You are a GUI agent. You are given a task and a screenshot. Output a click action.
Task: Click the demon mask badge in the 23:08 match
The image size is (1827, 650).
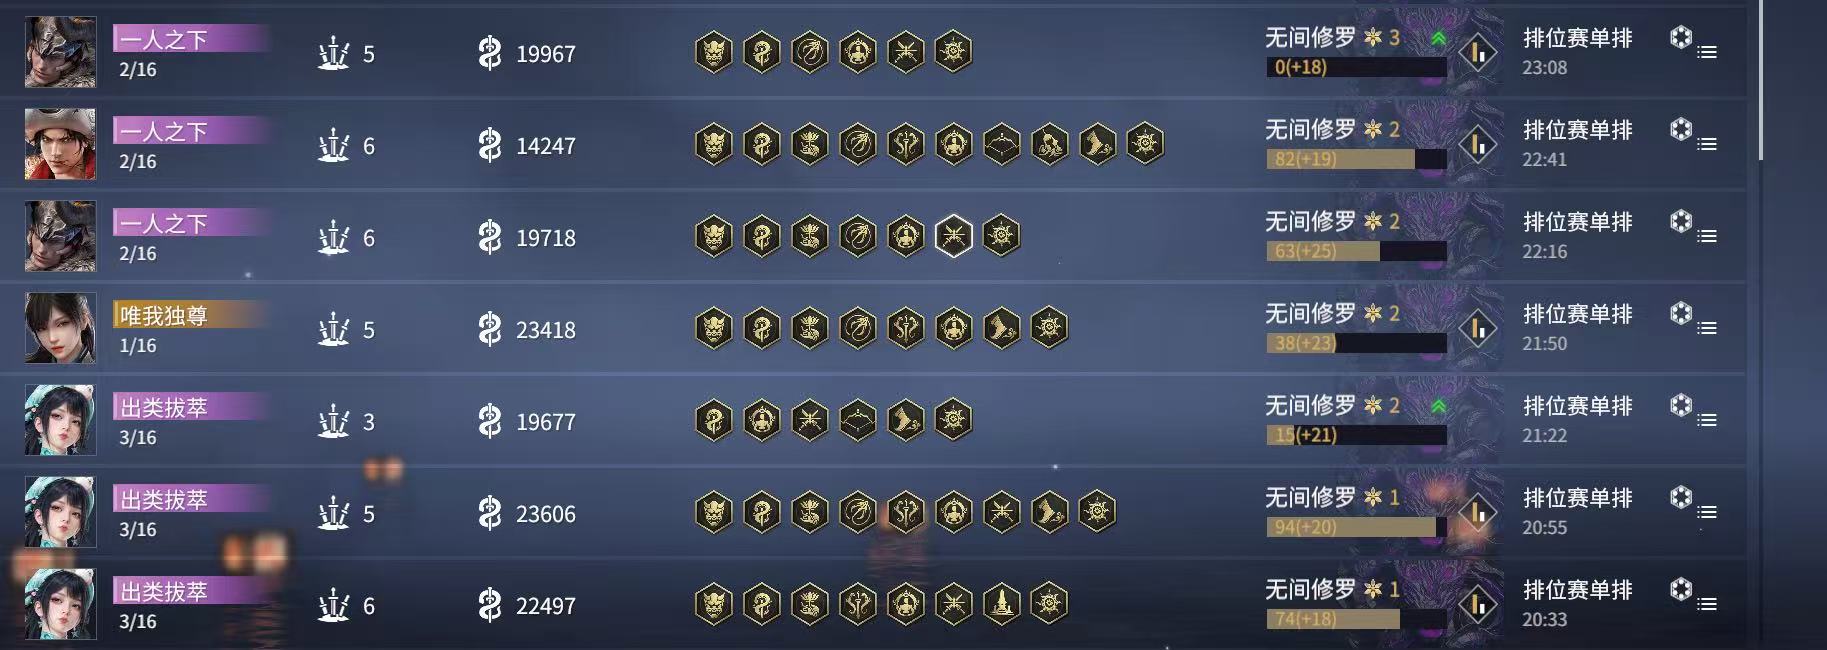click(x=713, y=52)
